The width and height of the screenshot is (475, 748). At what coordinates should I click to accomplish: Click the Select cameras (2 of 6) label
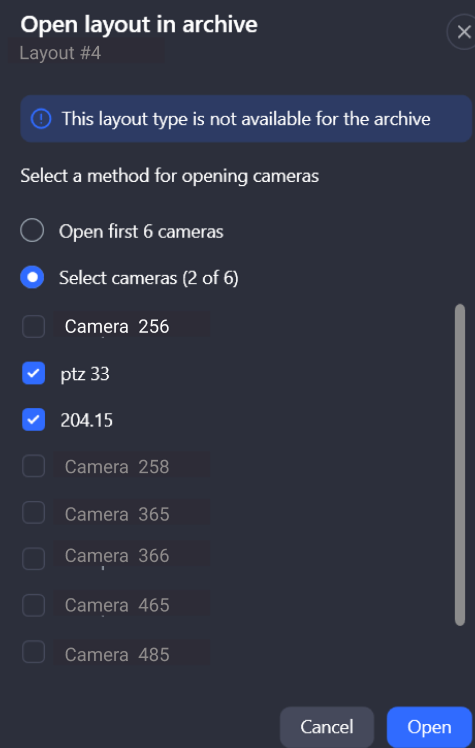[x=148, y=278]
